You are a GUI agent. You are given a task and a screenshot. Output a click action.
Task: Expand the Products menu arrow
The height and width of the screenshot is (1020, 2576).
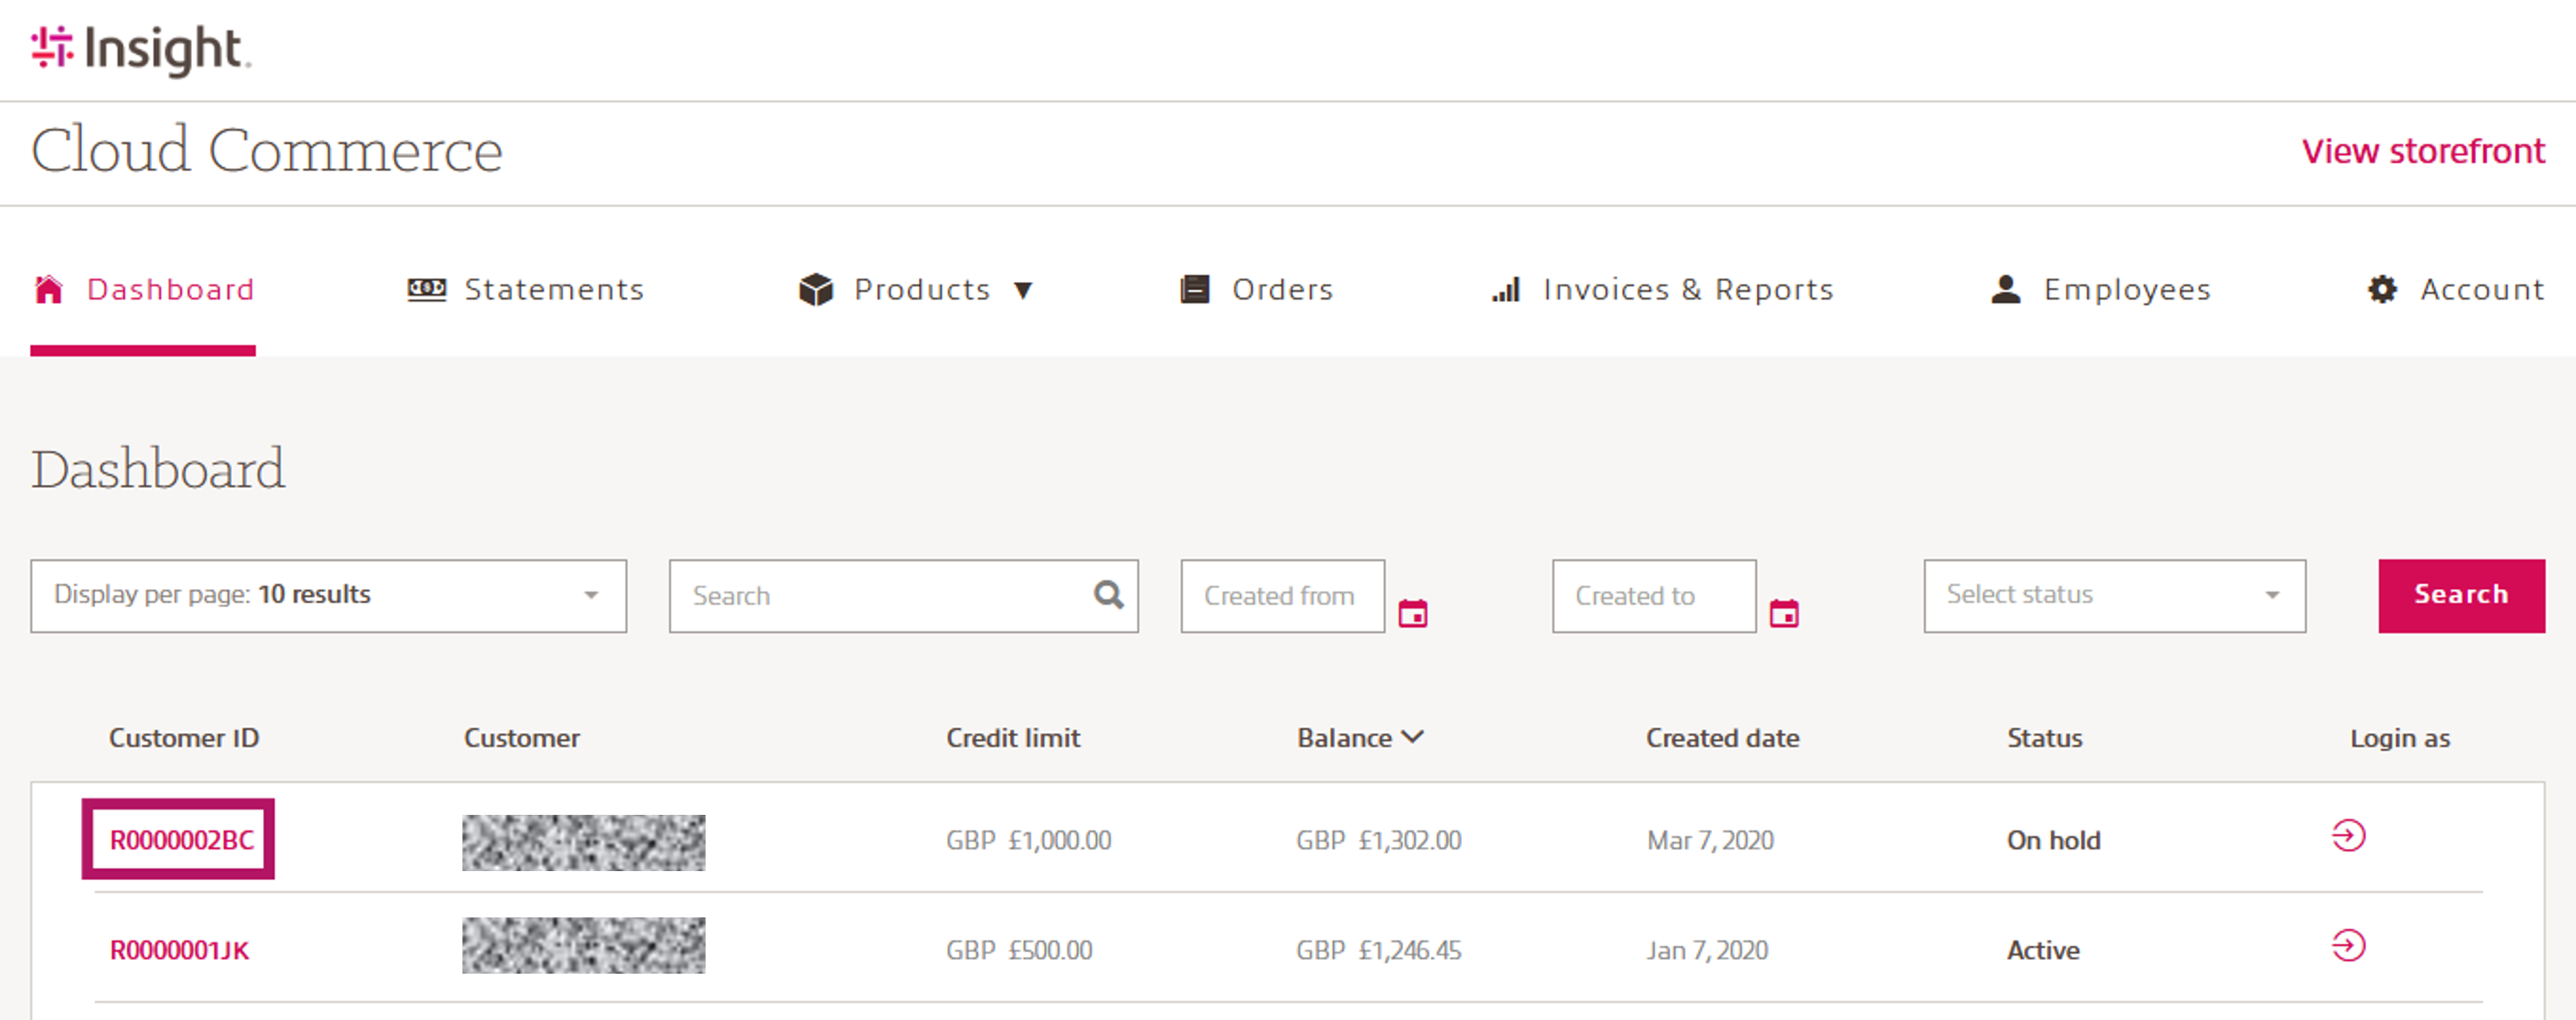click(x=1023, y=290)
